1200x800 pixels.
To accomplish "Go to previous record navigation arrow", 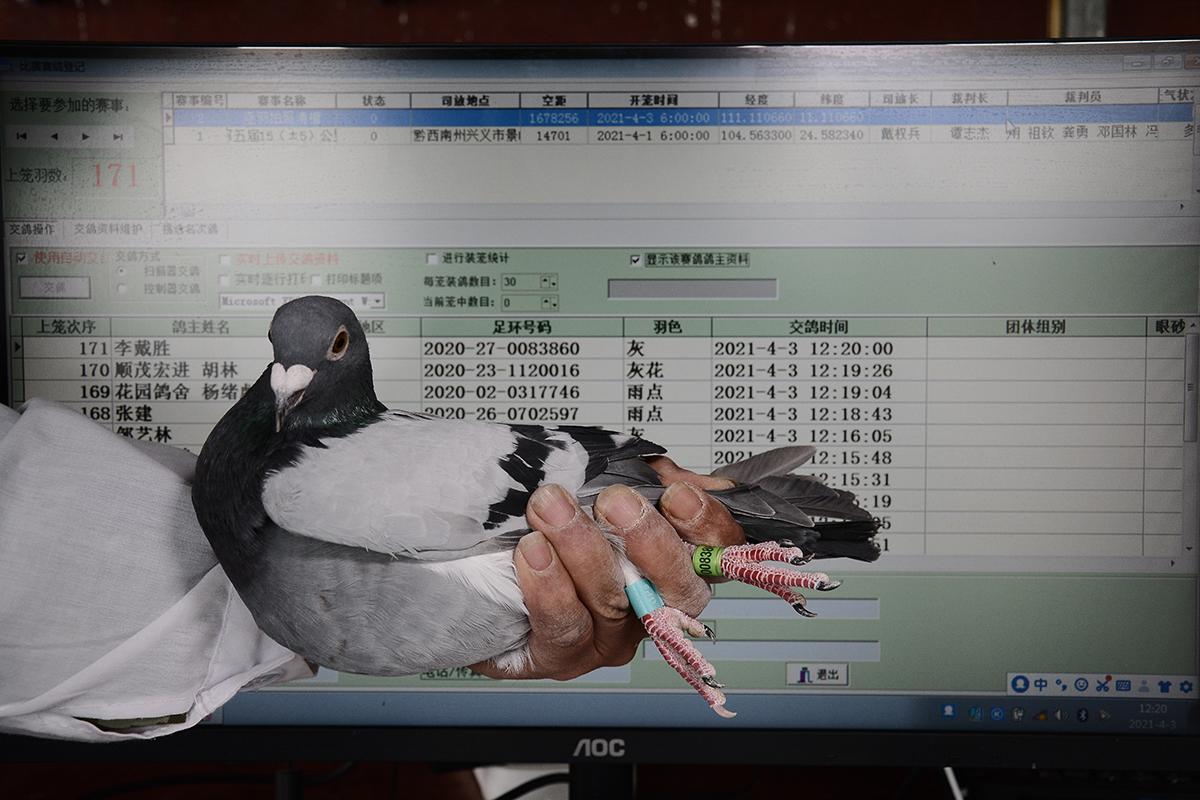I will point(54,136).
